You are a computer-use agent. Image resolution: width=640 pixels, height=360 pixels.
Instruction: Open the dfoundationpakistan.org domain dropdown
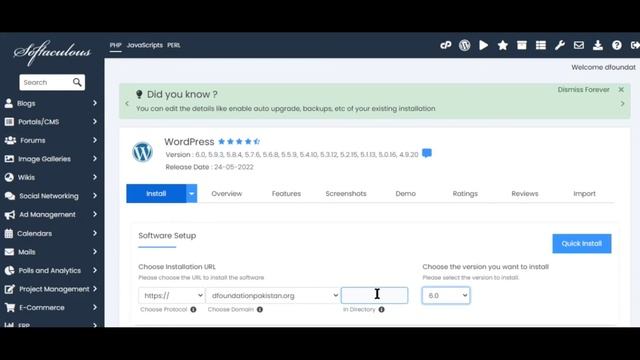273,296
